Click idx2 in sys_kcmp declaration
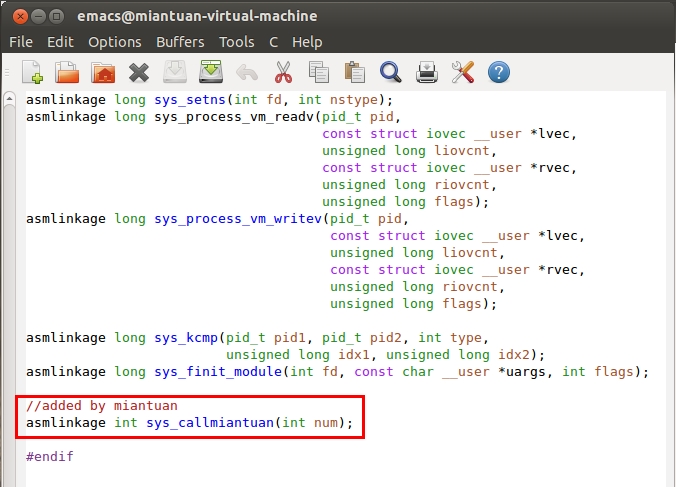This screenshot has width=676, height=487. (514, 355)
